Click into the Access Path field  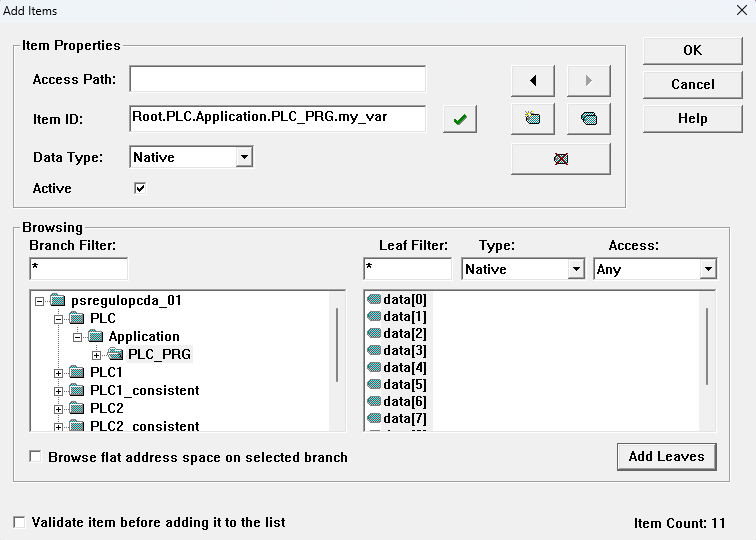(277, 79)
